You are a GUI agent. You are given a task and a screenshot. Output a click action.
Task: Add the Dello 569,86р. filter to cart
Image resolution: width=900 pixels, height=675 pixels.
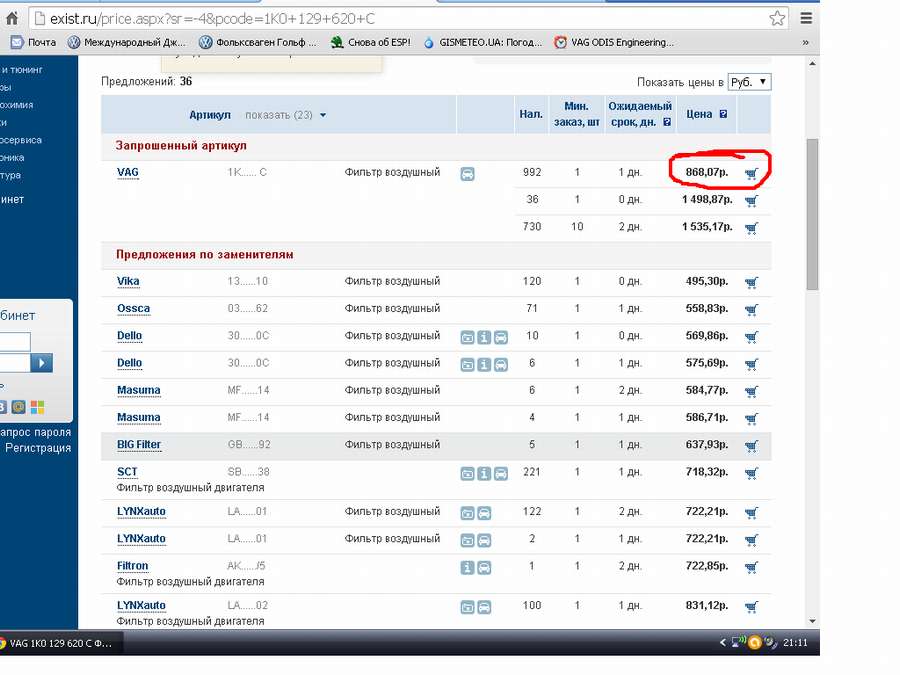(751, 337)
